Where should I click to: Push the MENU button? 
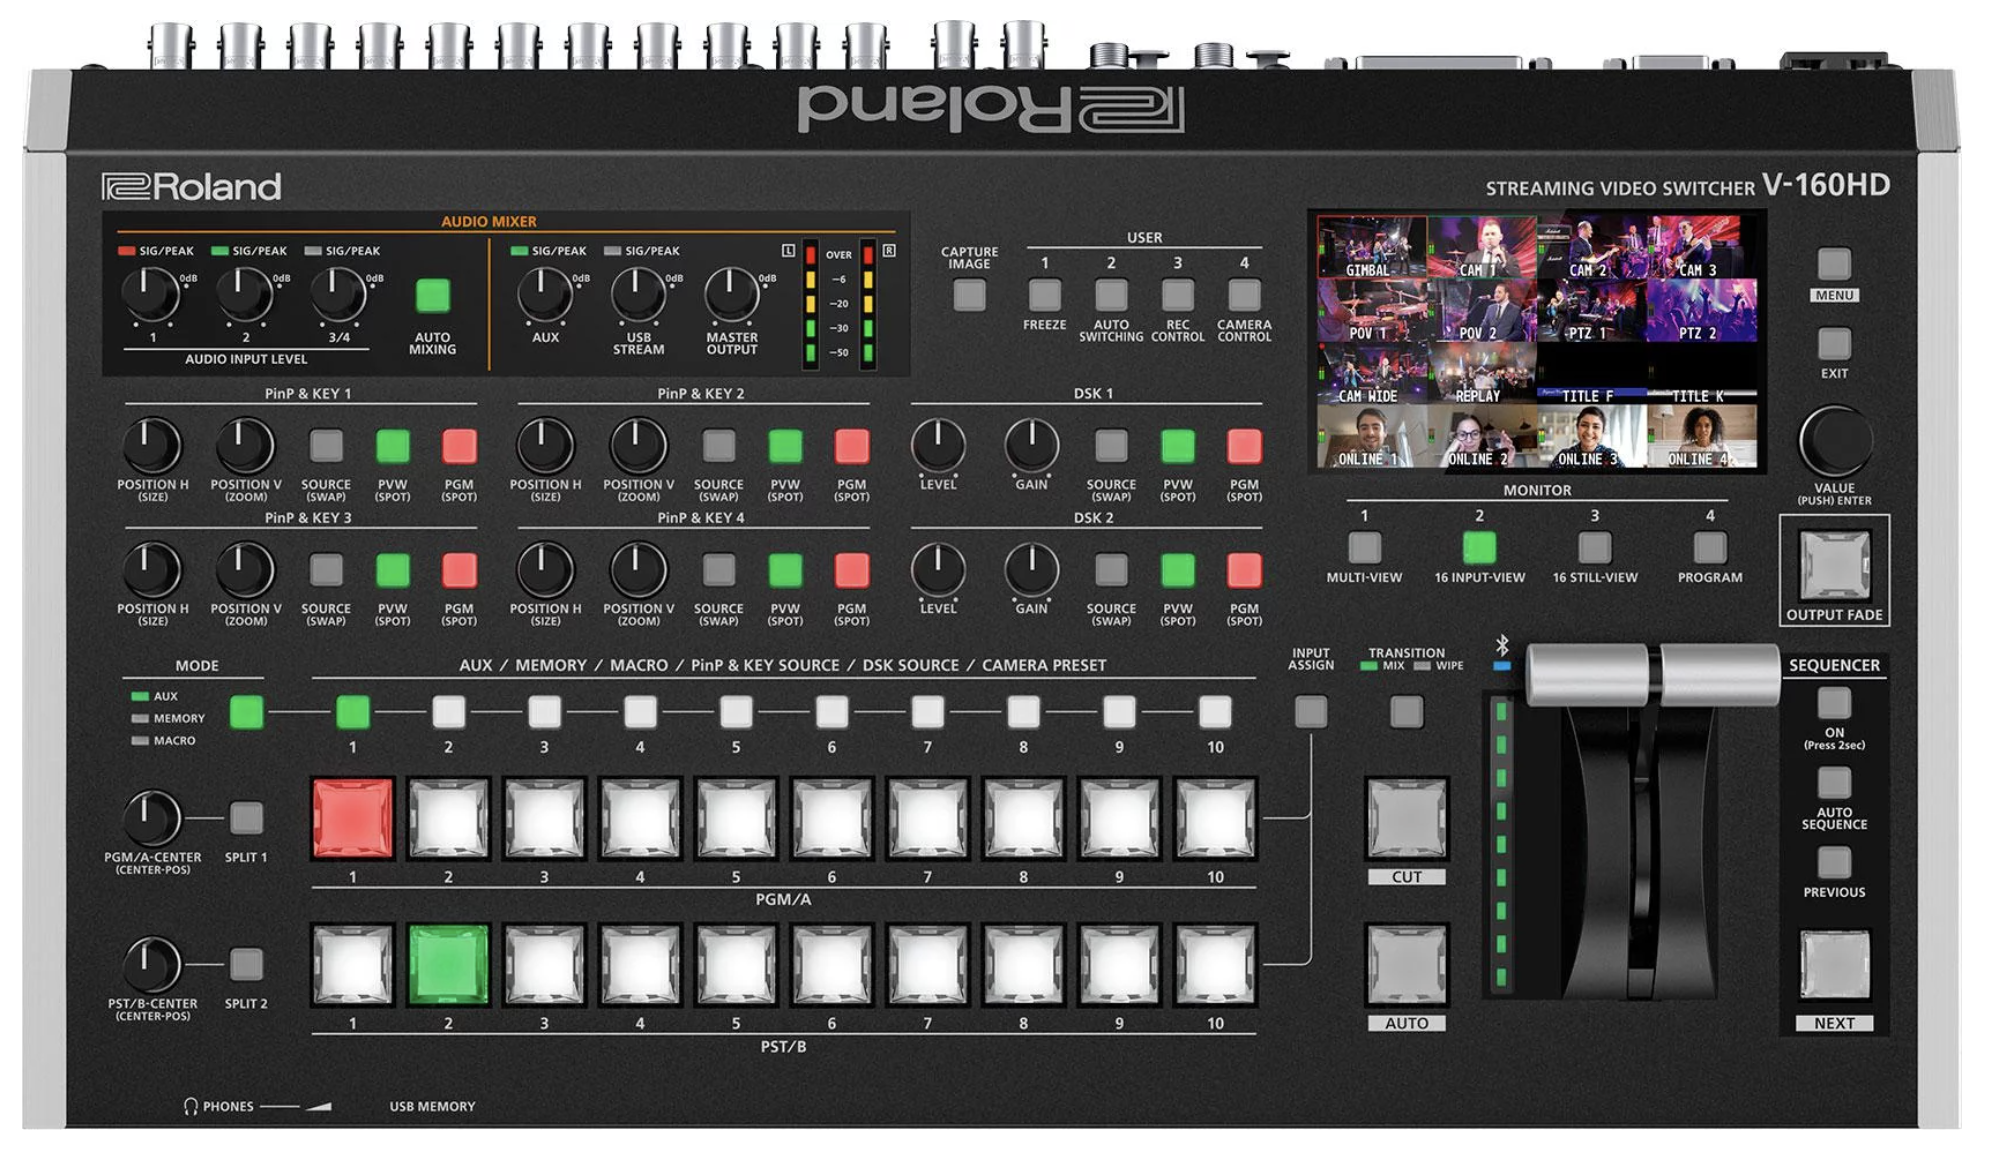point(1834,264)
